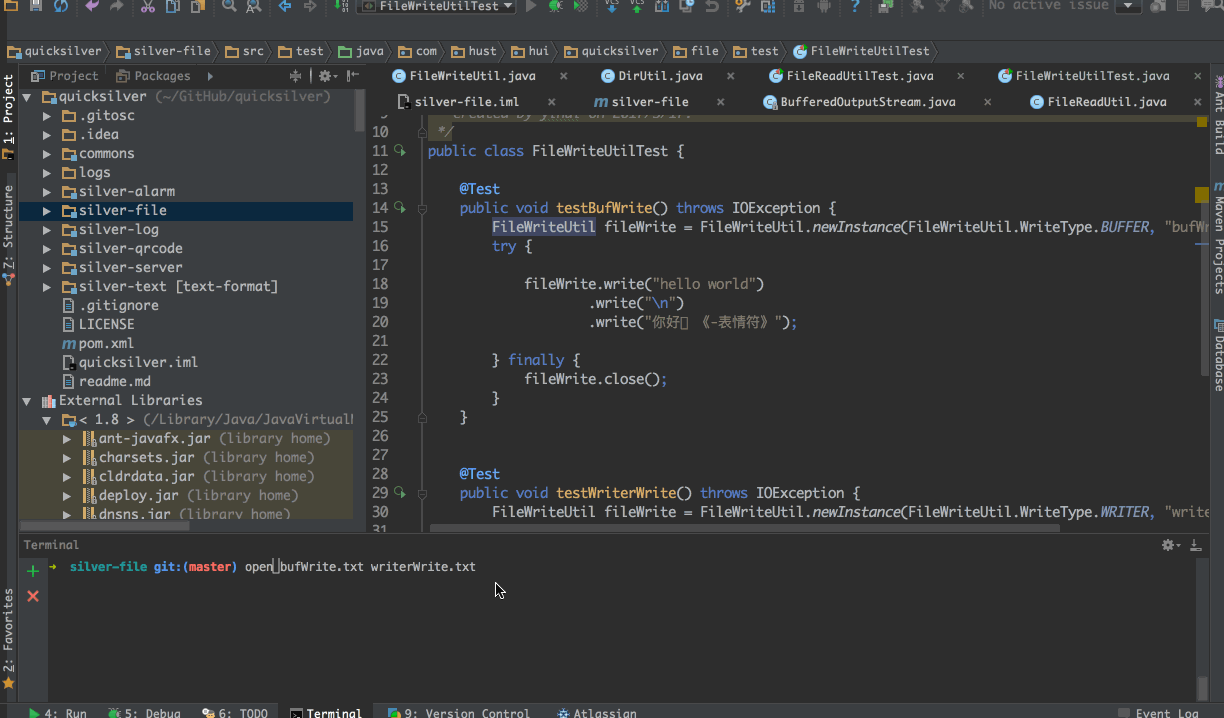Click run gutter icon beside testWriterWrite

click(400, 493)
